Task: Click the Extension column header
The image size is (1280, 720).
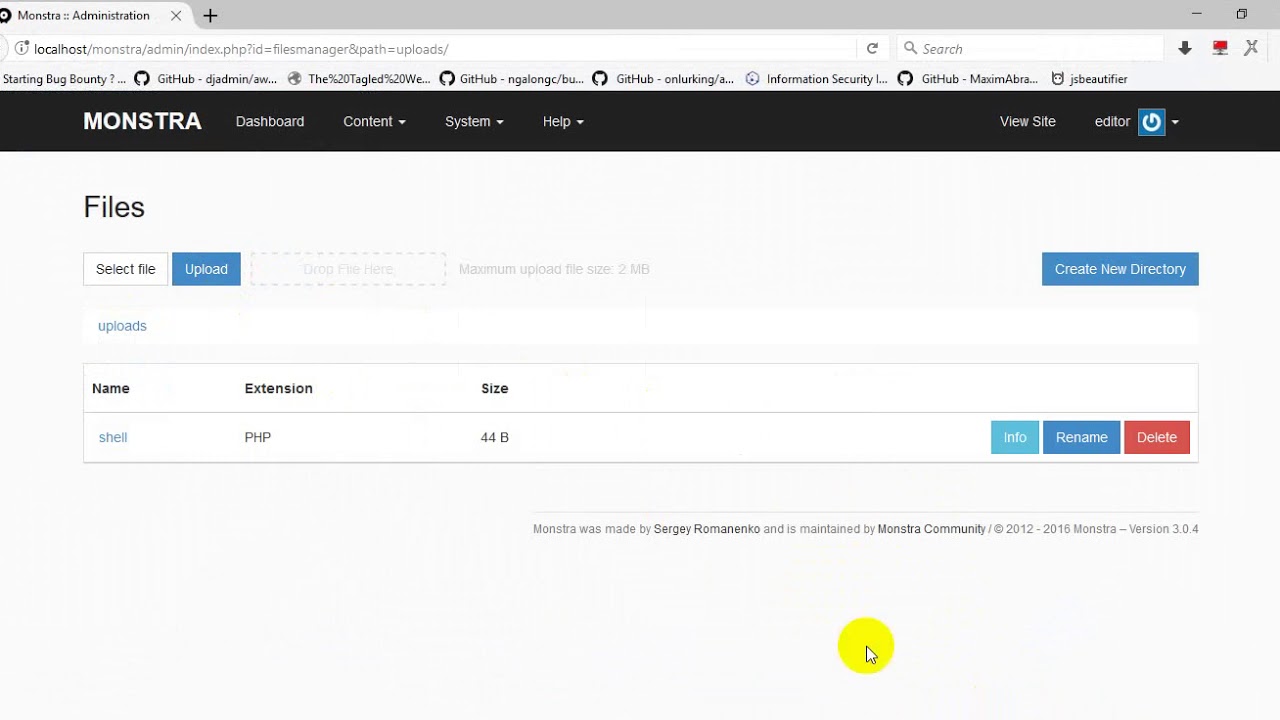Action: coord(279,388)
